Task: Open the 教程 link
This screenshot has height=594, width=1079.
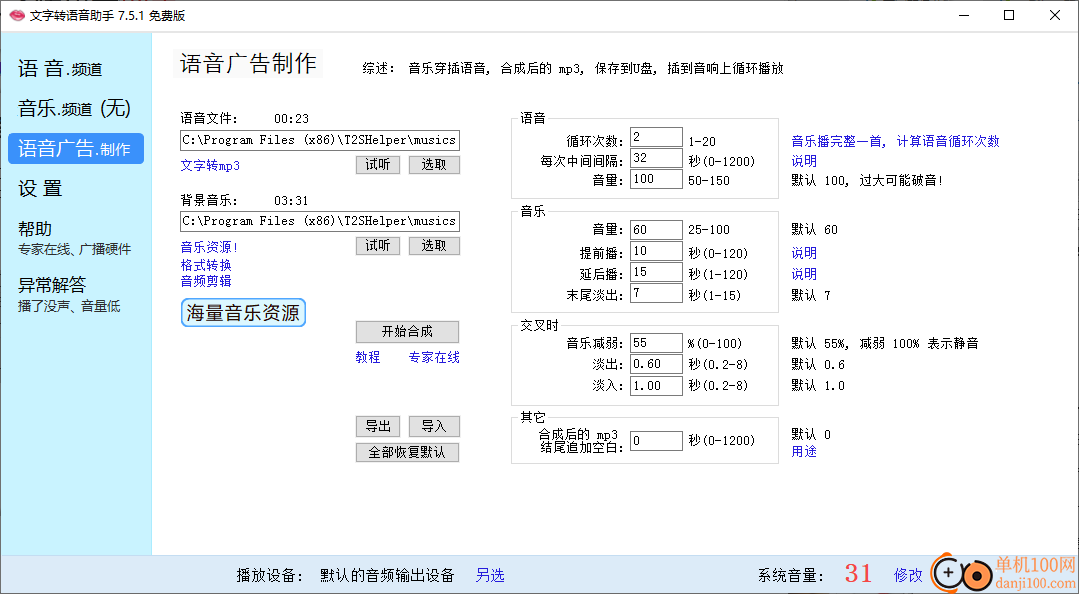Action: point(367,357)
